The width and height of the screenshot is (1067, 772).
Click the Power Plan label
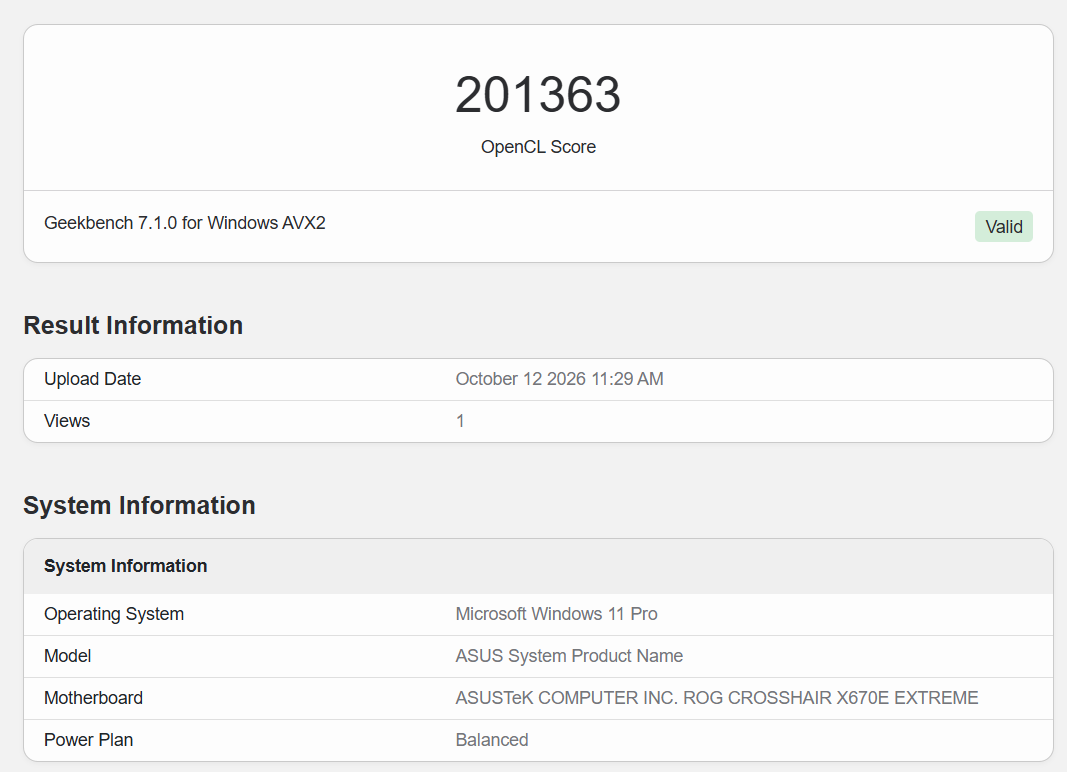point(88,740)
